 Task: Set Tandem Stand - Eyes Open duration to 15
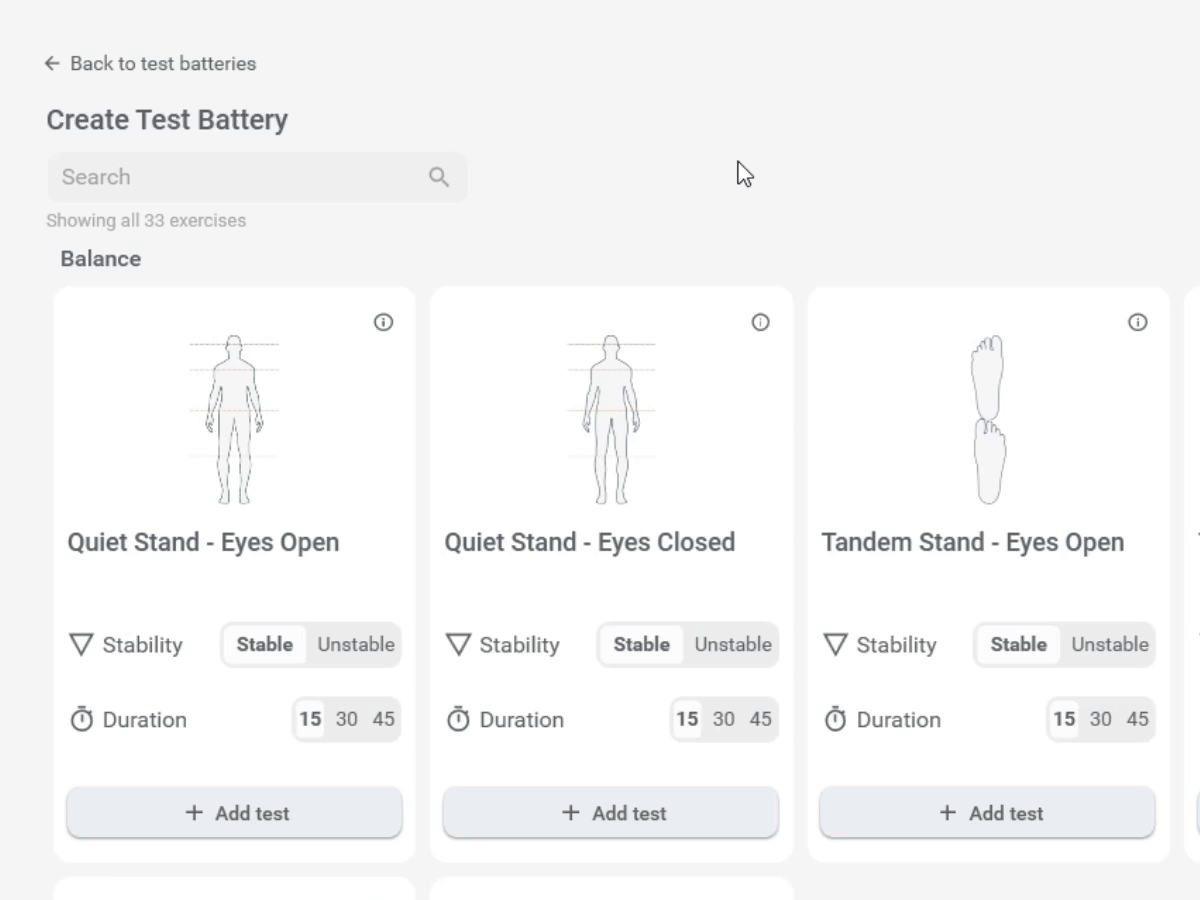pyautogui.click(x=1064, y=719)
